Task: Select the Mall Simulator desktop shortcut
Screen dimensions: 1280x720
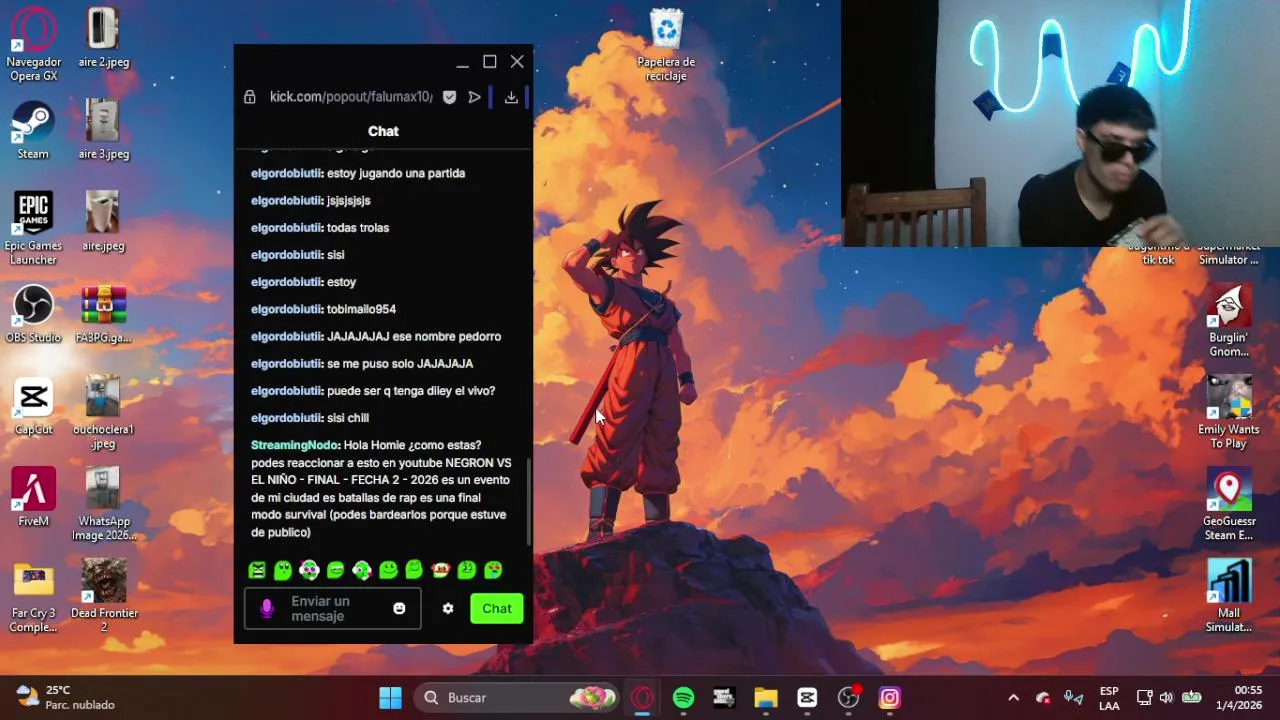Action: point(1229,597)
